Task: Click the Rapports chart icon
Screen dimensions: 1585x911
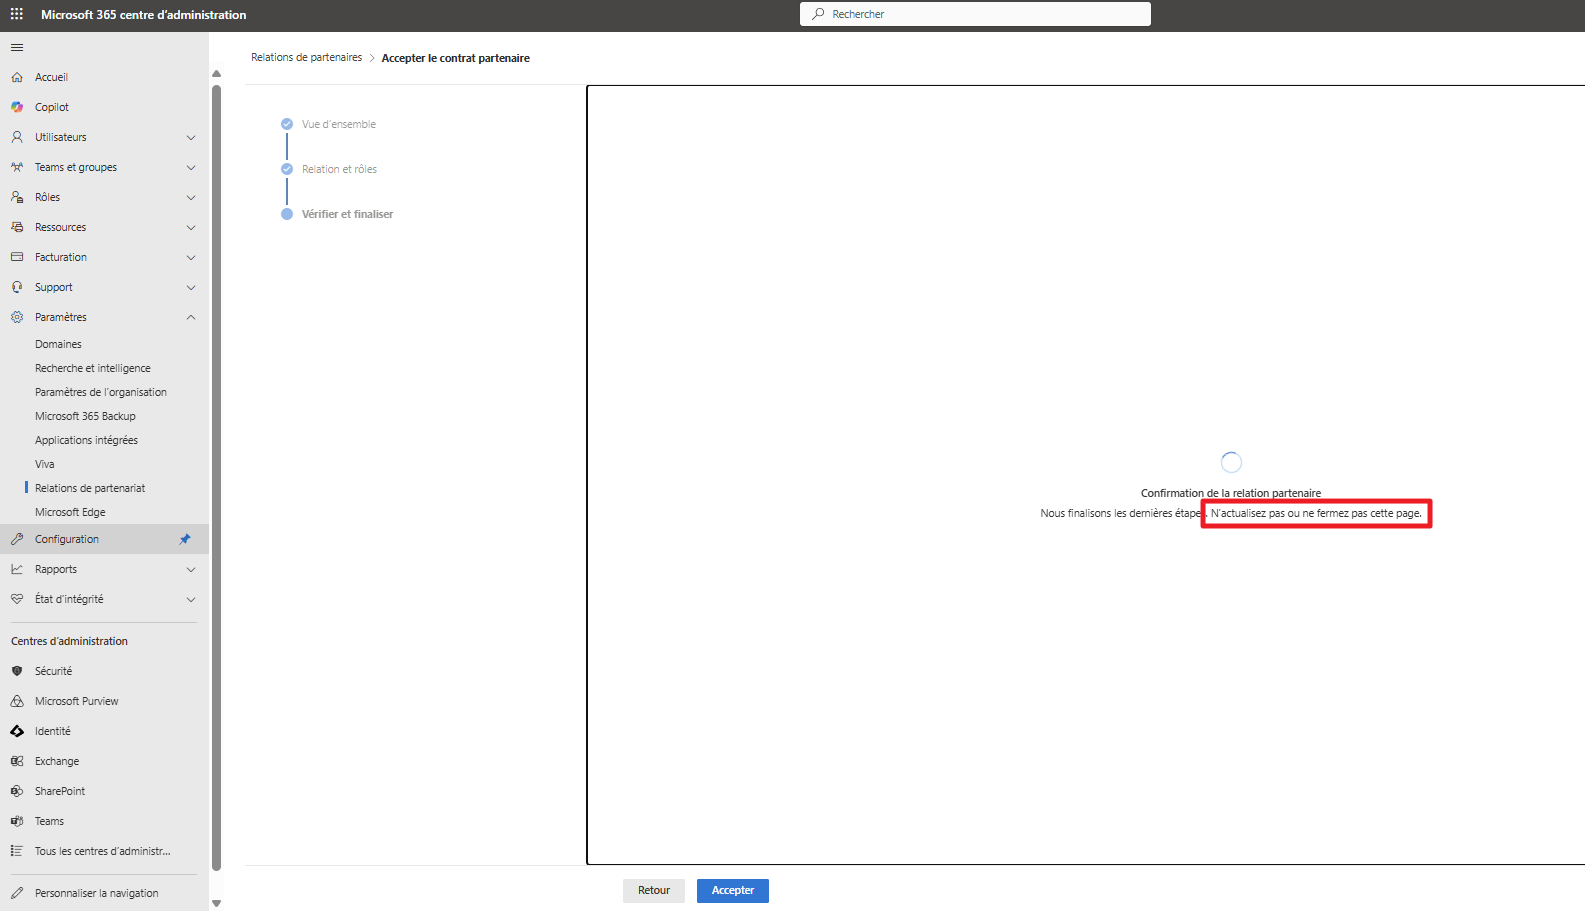Action: [17, 569]
